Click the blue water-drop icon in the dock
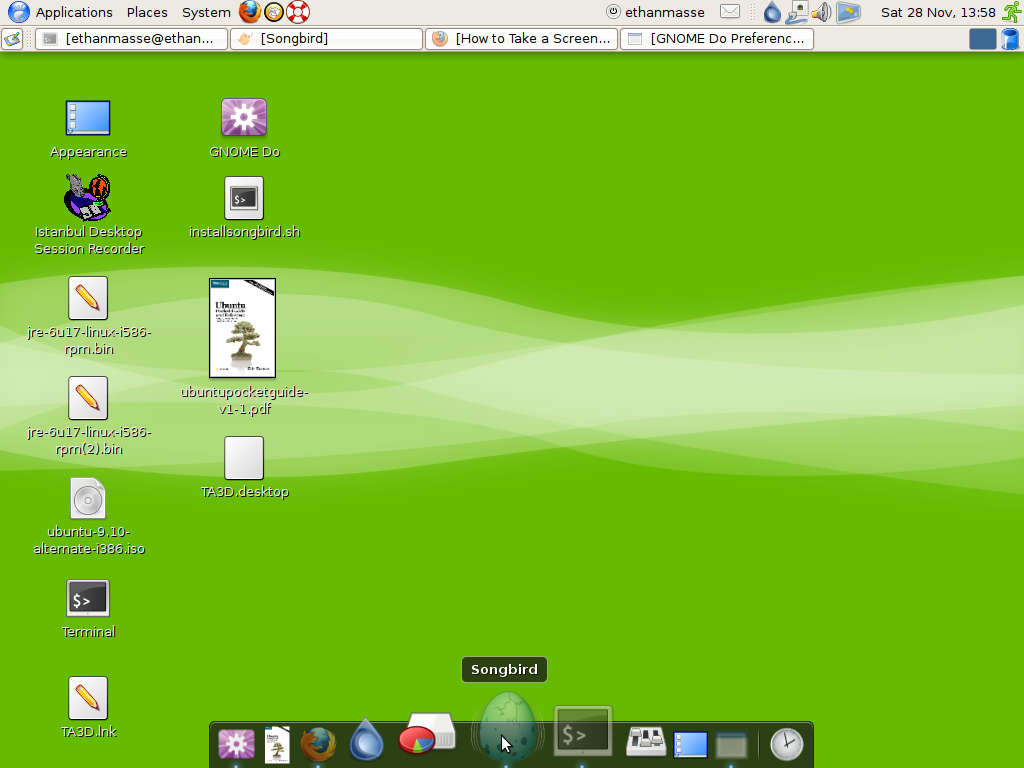1024x768 pixels. 366,740
